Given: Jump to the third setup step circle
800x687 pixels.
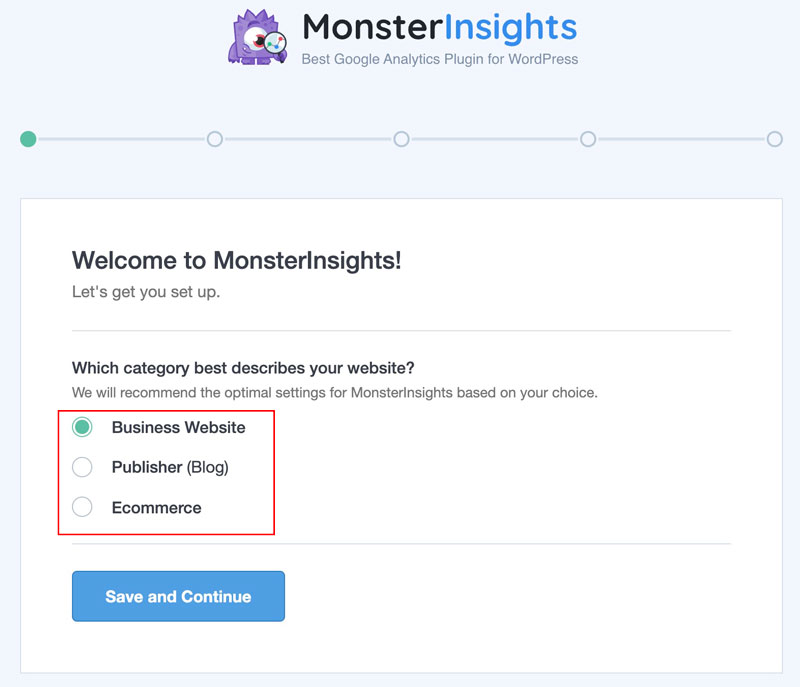Looking at the screenshot, I should click(401, 139).
